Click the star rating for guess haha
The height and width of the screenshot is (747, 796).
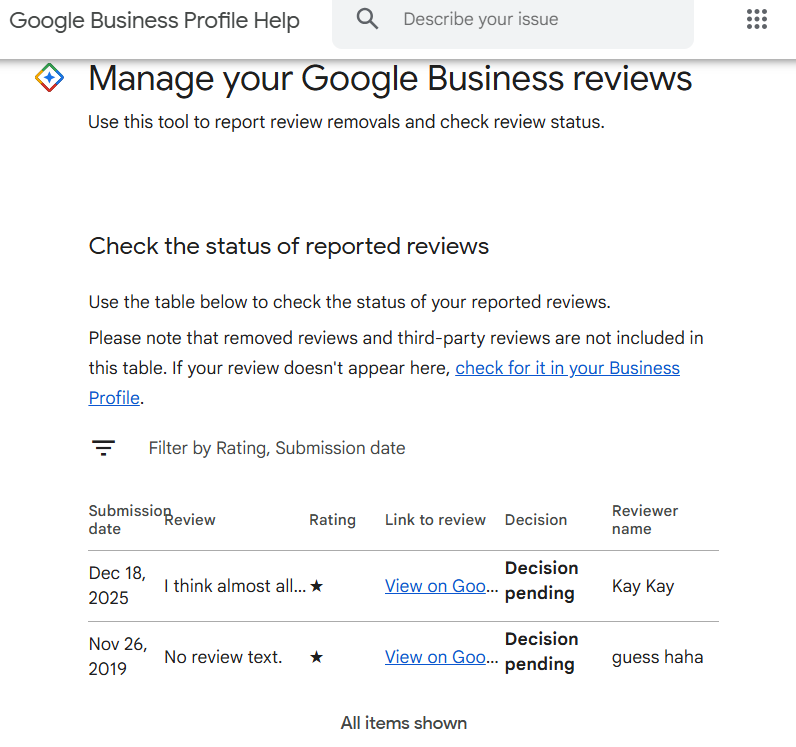[316, 658]
